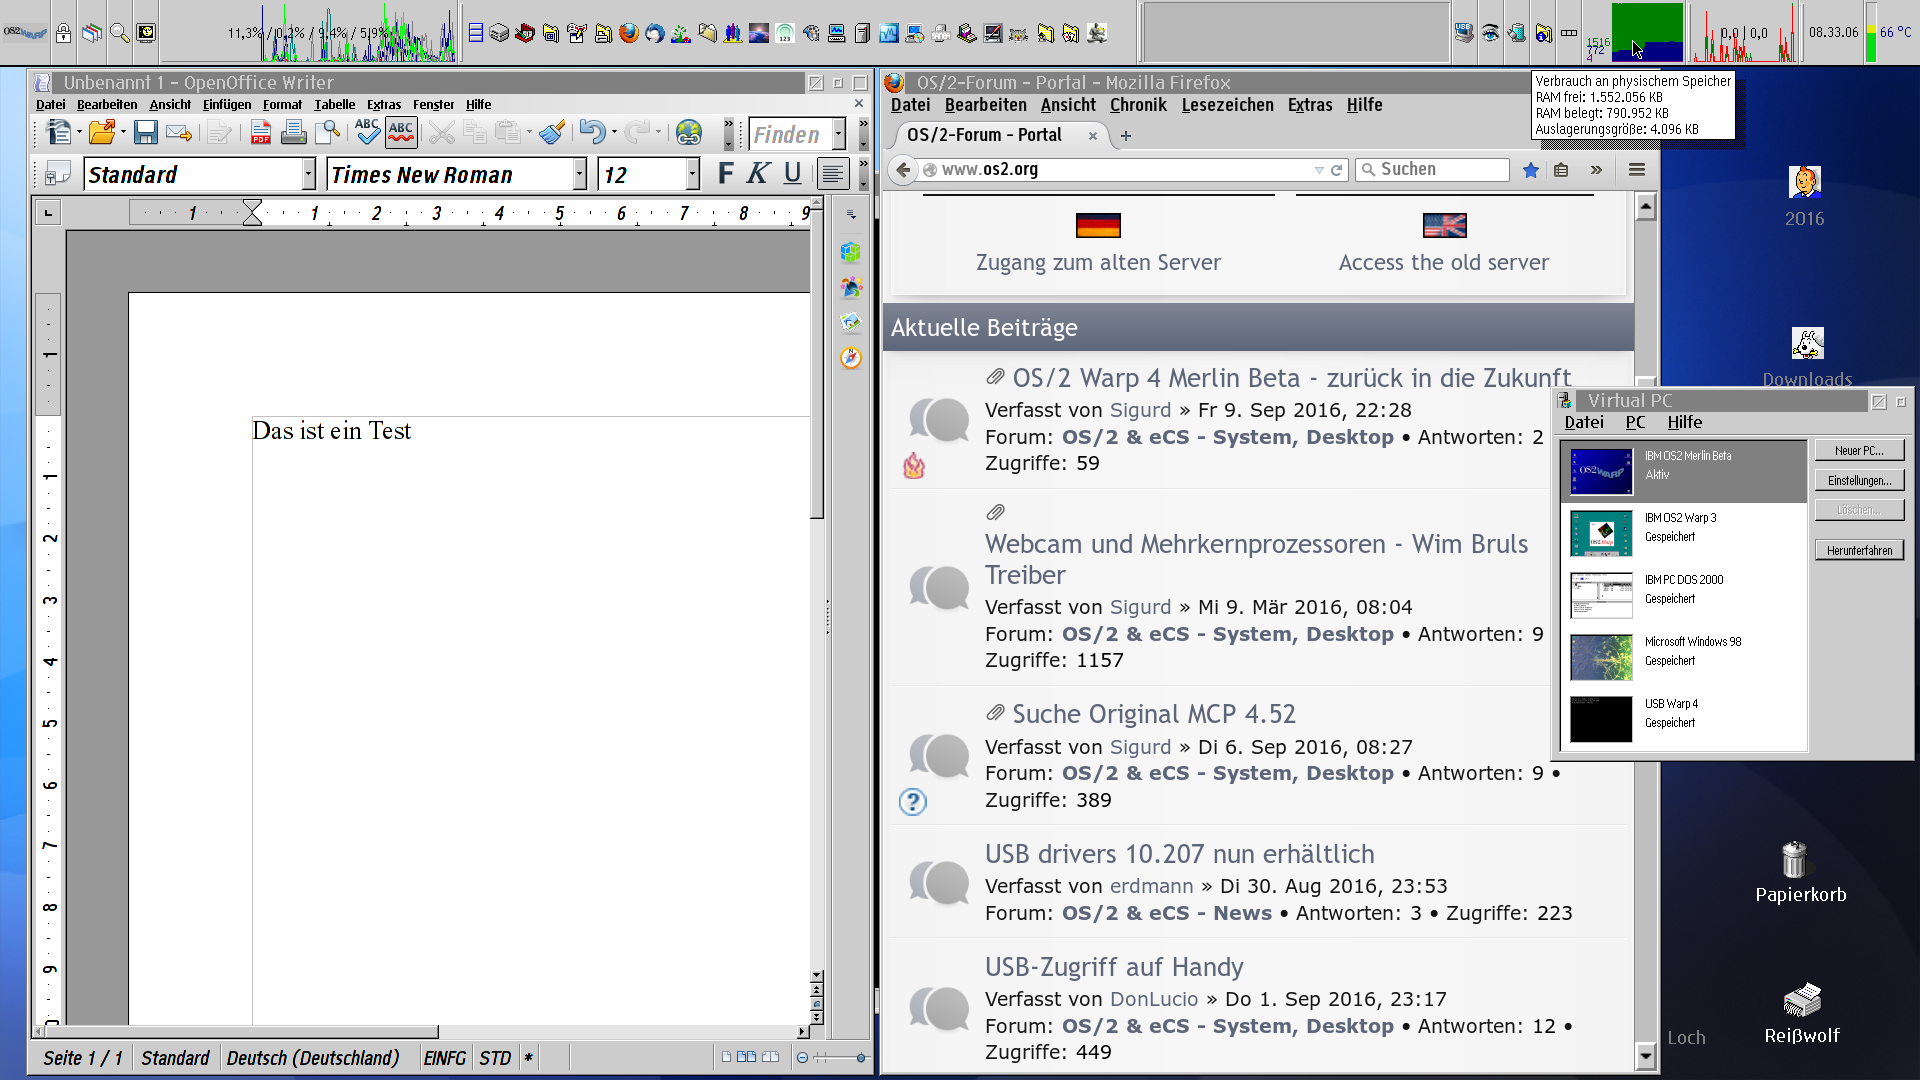This screenshot has width=1920, height=1080.
Task: Click Herunterfahren in Virtual PC
Action: click(1859, 551)
